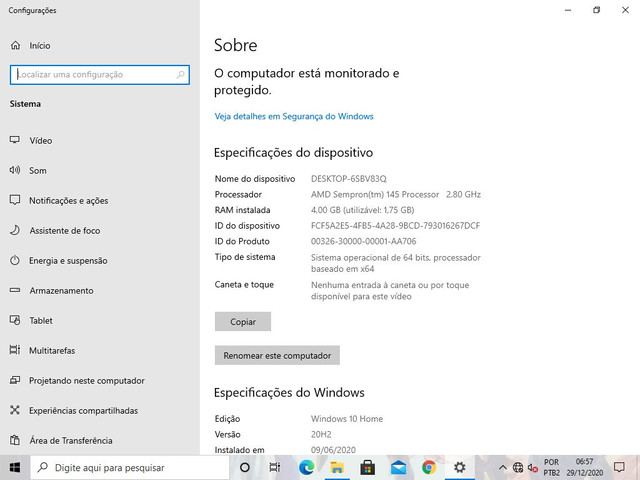Select Vídeo in the sidebar
The image size is (640, 480).
[41, 140]
